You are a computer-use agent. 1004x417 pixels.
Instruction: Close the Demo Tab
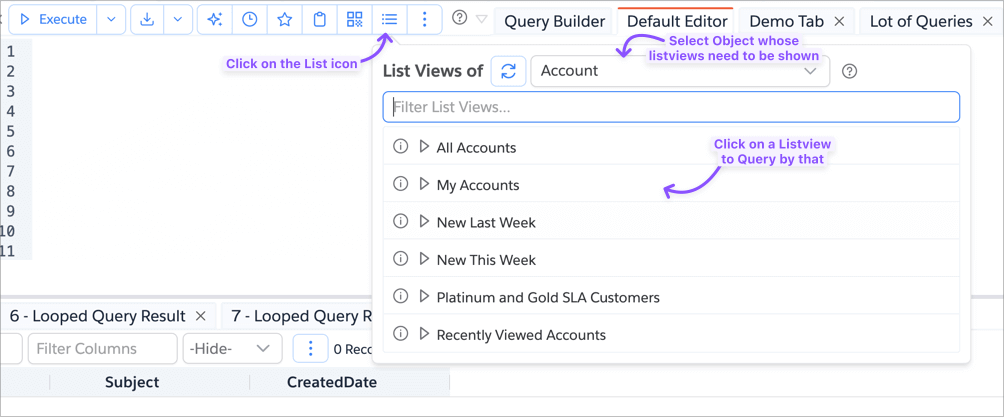tap(839, 21)
